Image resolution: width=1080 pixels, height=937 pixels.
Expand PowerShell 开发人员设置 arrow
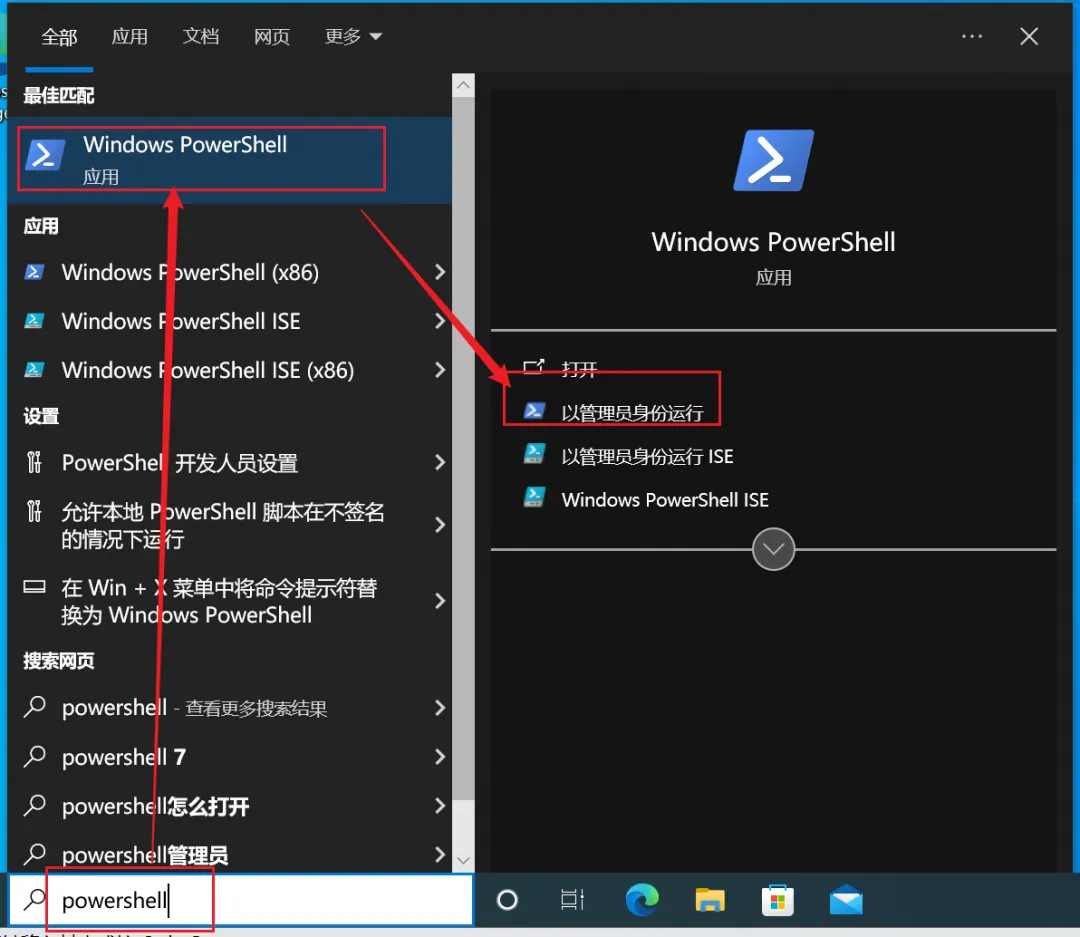coord(440,462)
